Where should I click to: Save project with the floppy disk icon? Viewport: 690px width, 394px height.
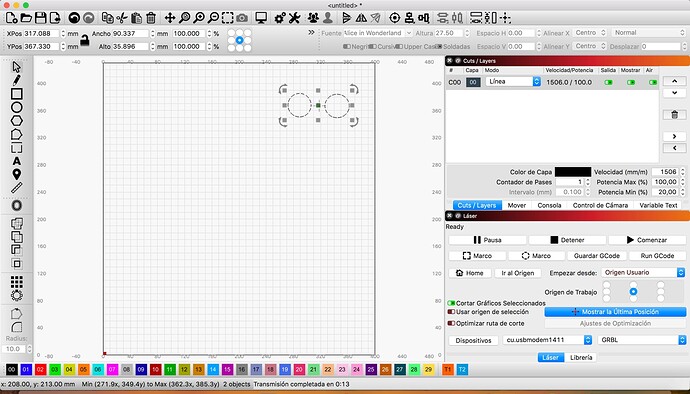[x=40, y=18]
